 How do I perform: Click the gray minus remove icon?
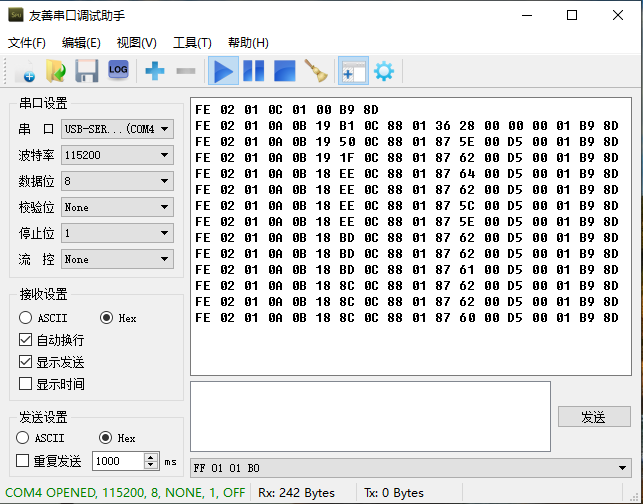point(186,71)
